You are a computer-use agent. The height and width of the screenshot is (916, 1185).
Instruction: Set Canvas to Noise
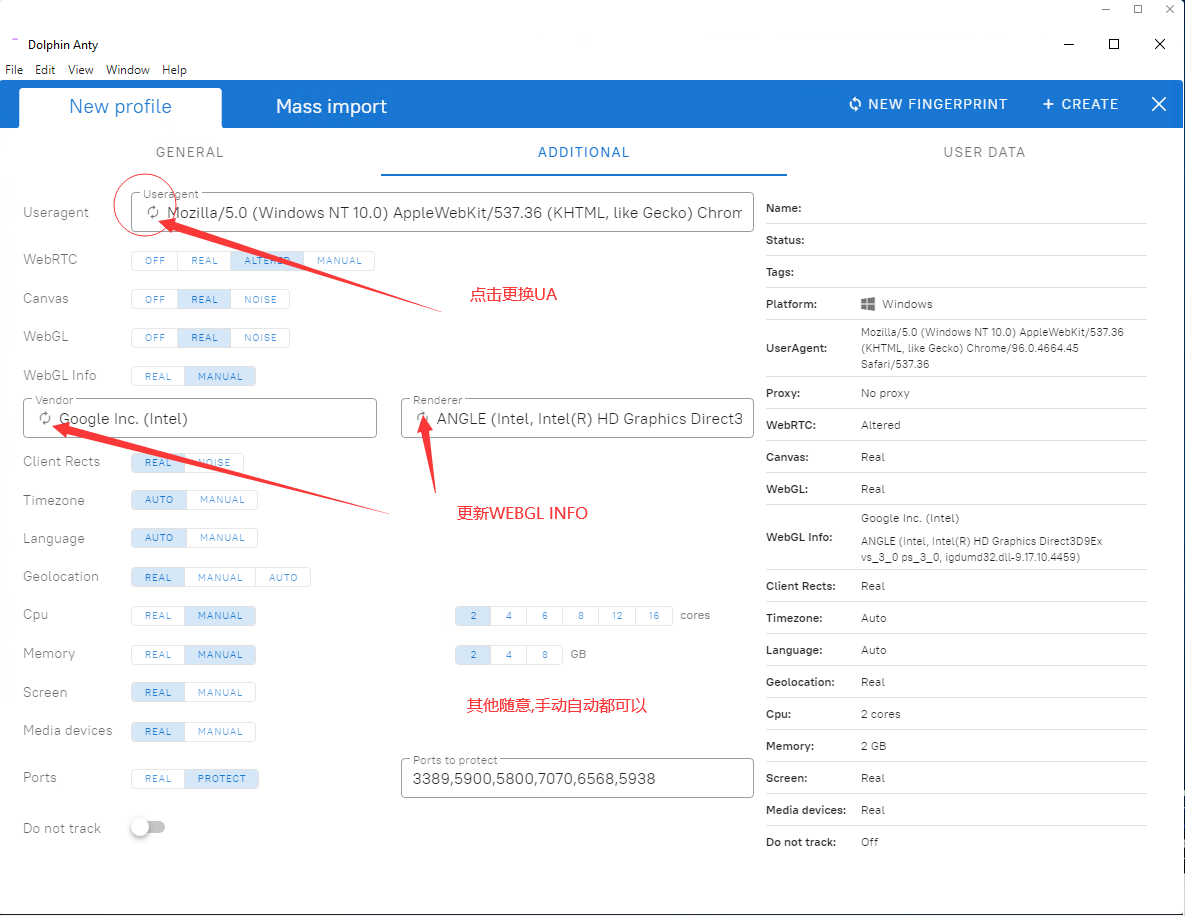260,300
